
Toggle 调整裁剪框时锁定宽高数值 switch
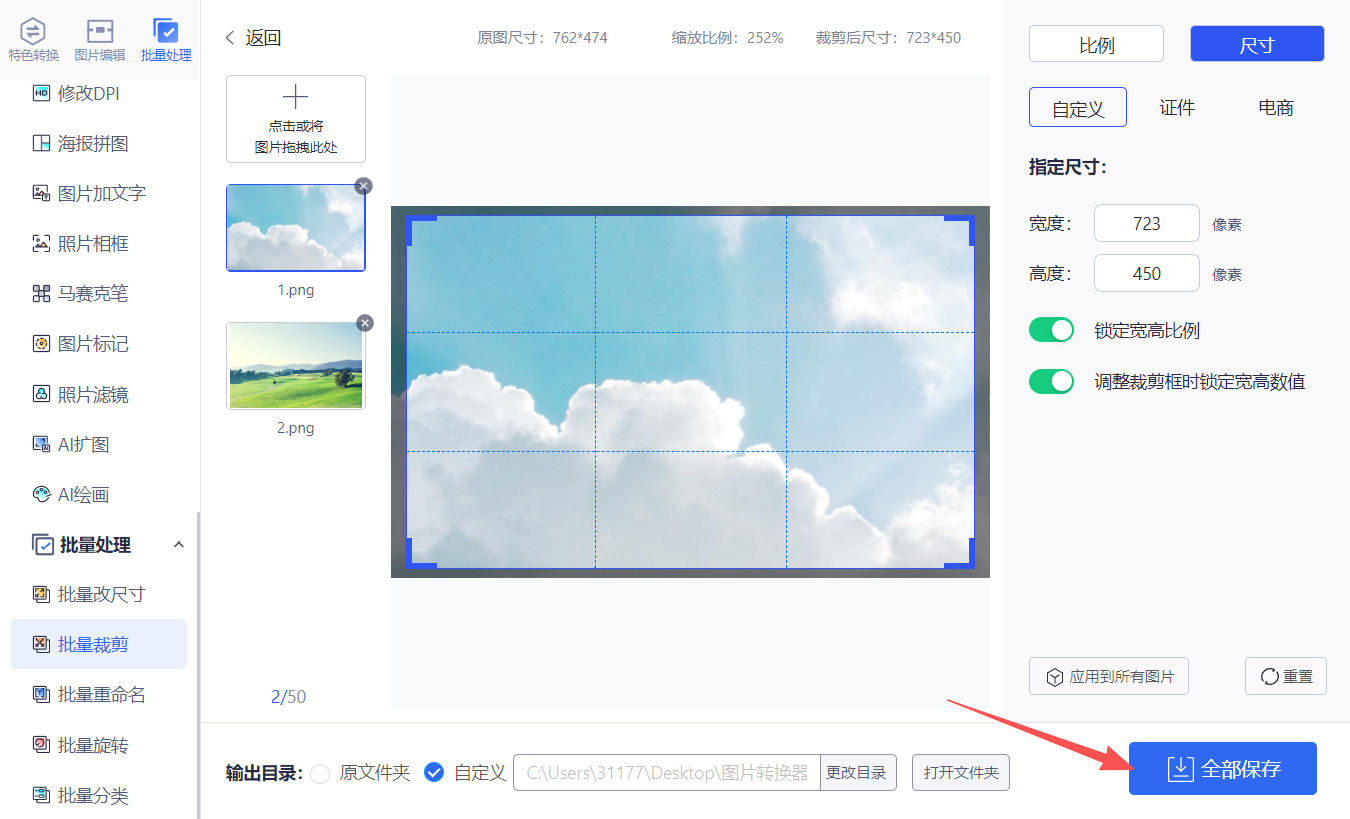tap(1051, 381)
